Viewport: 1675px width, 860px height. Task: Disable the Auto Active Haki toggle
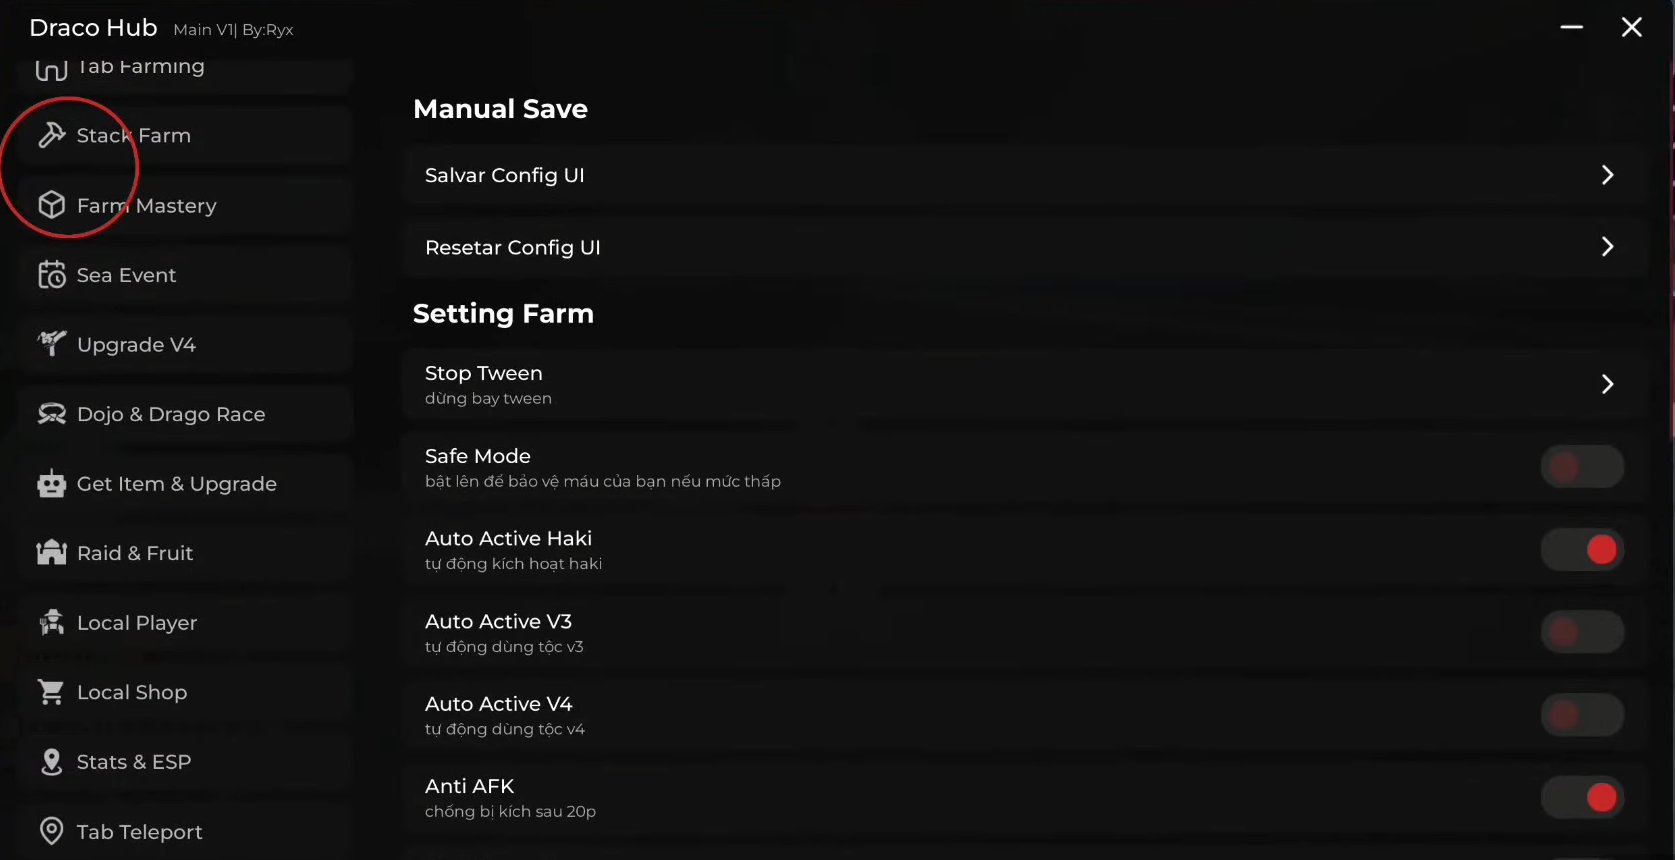point(1581,550)
